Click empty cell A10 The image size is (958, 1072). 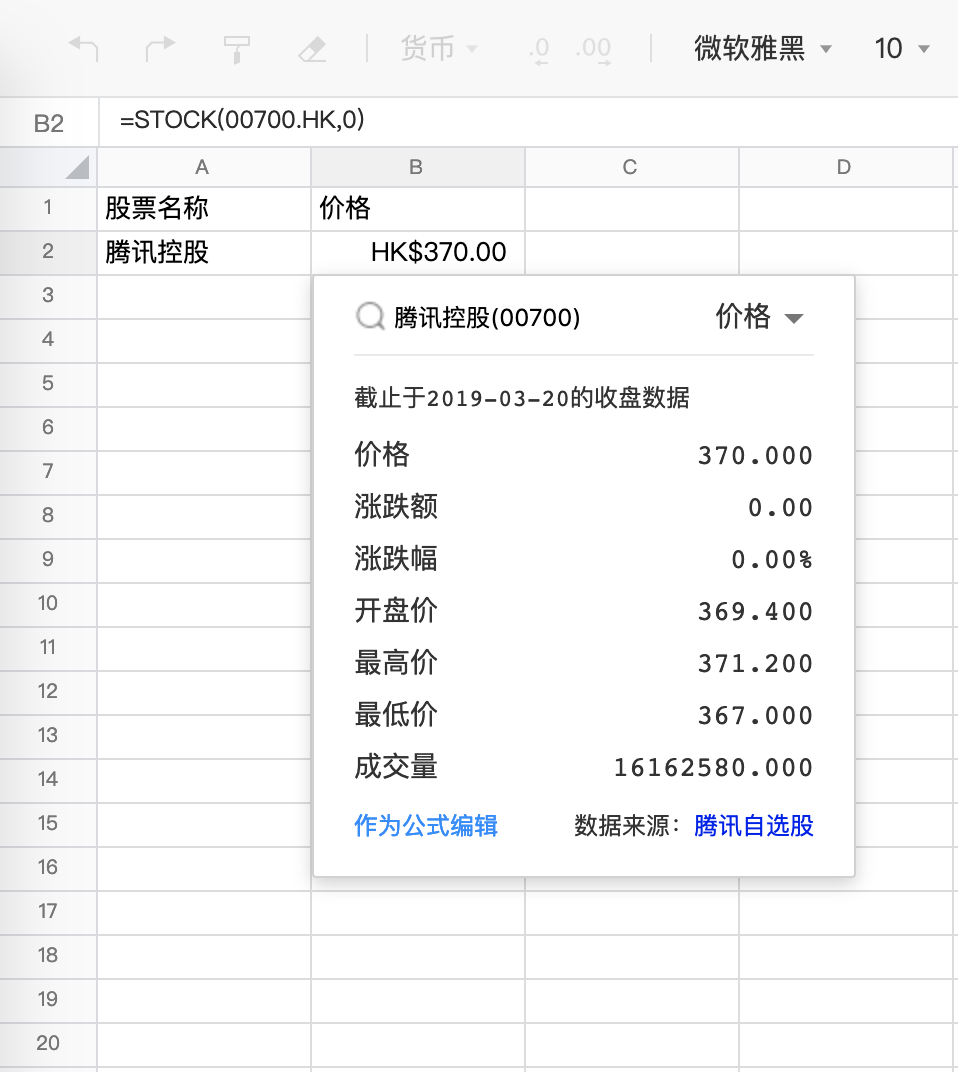click(x=204, y=604)
